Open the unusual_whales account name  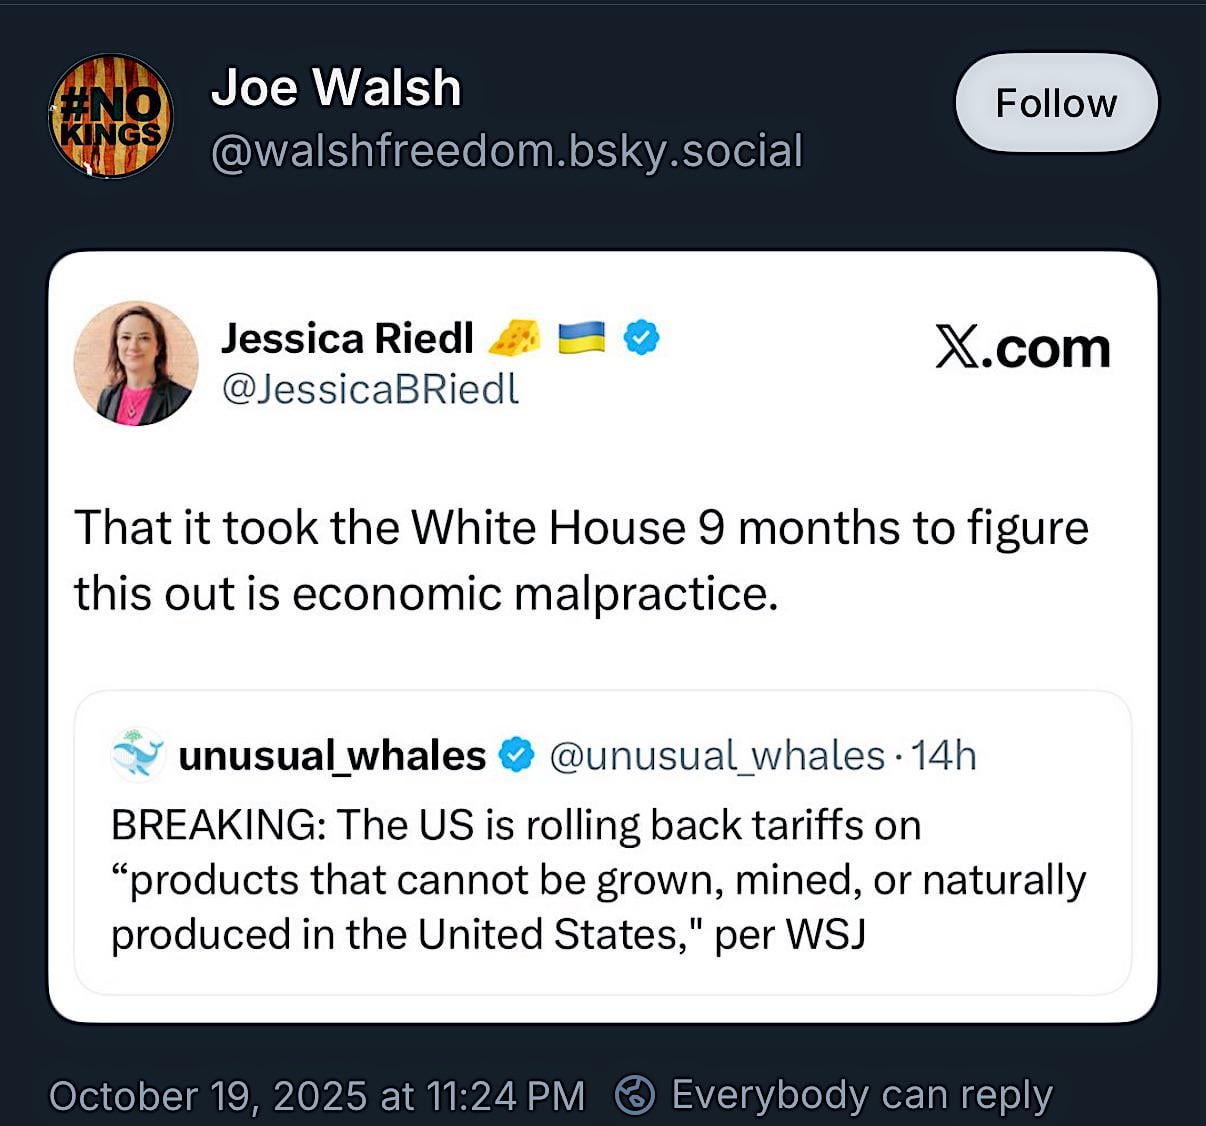(332, 756)
